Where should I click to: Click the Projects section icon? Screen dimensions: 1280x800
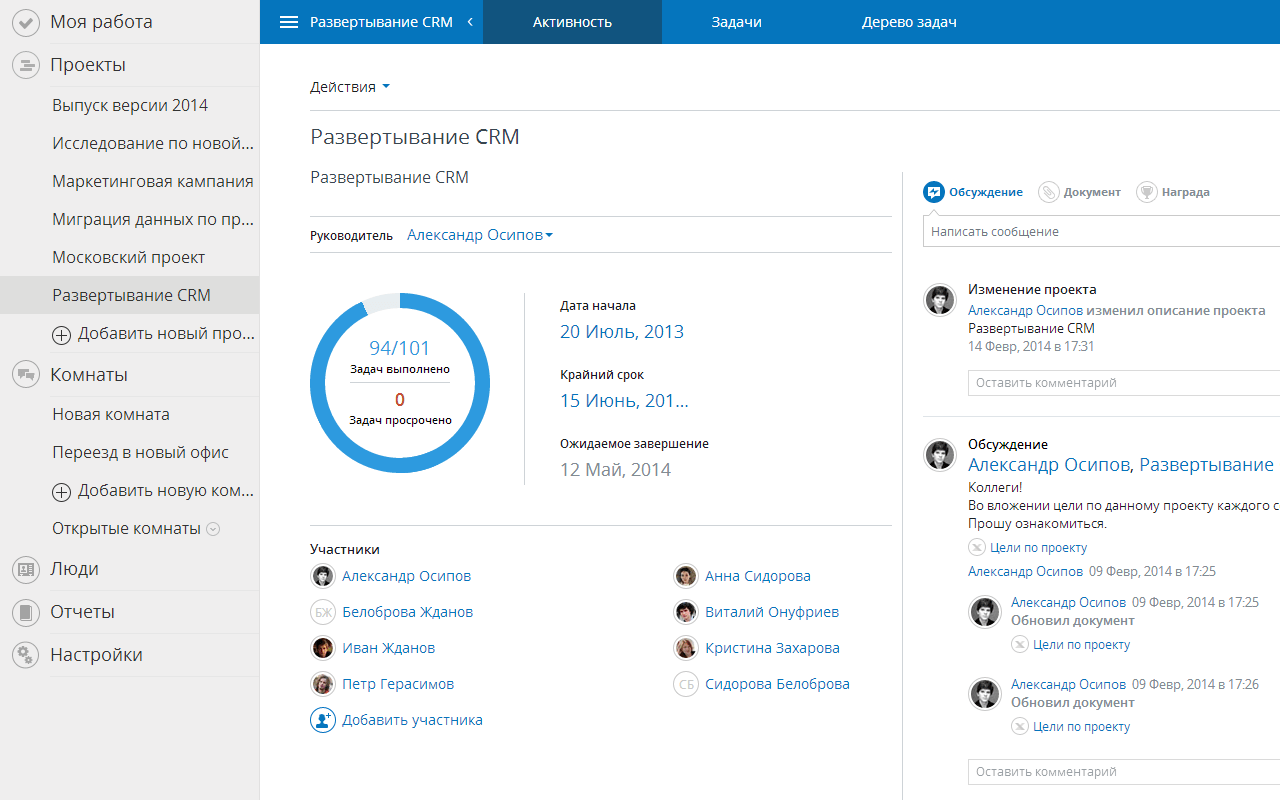point(25,65)
